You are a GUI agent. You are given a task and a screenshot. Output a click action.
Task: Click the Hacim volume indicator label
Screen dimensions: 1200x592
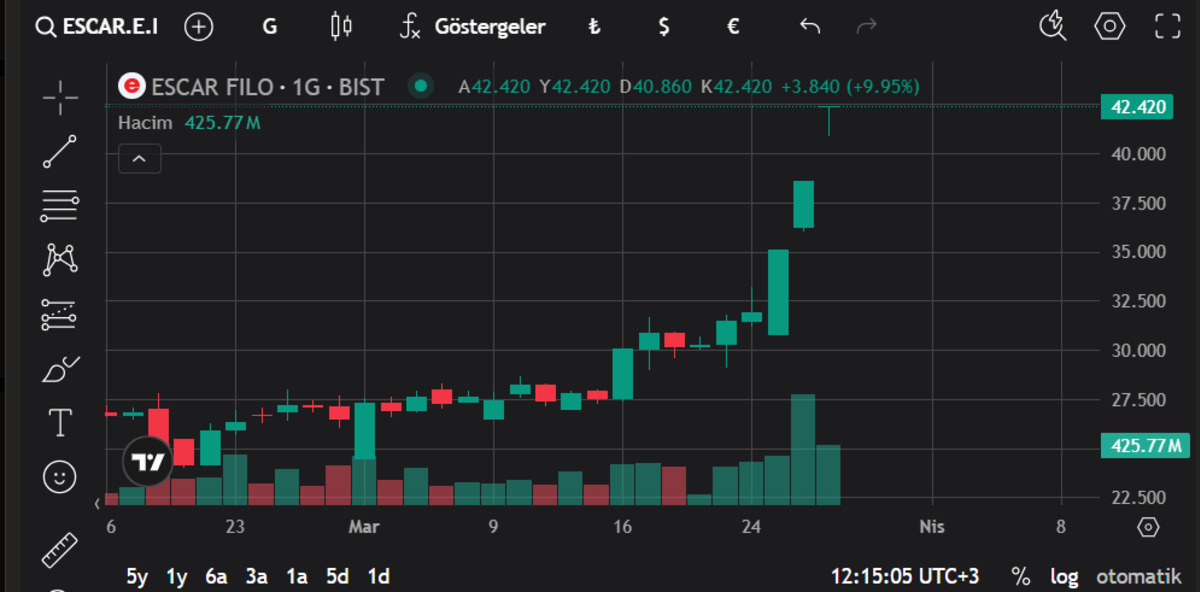point(145,123)
